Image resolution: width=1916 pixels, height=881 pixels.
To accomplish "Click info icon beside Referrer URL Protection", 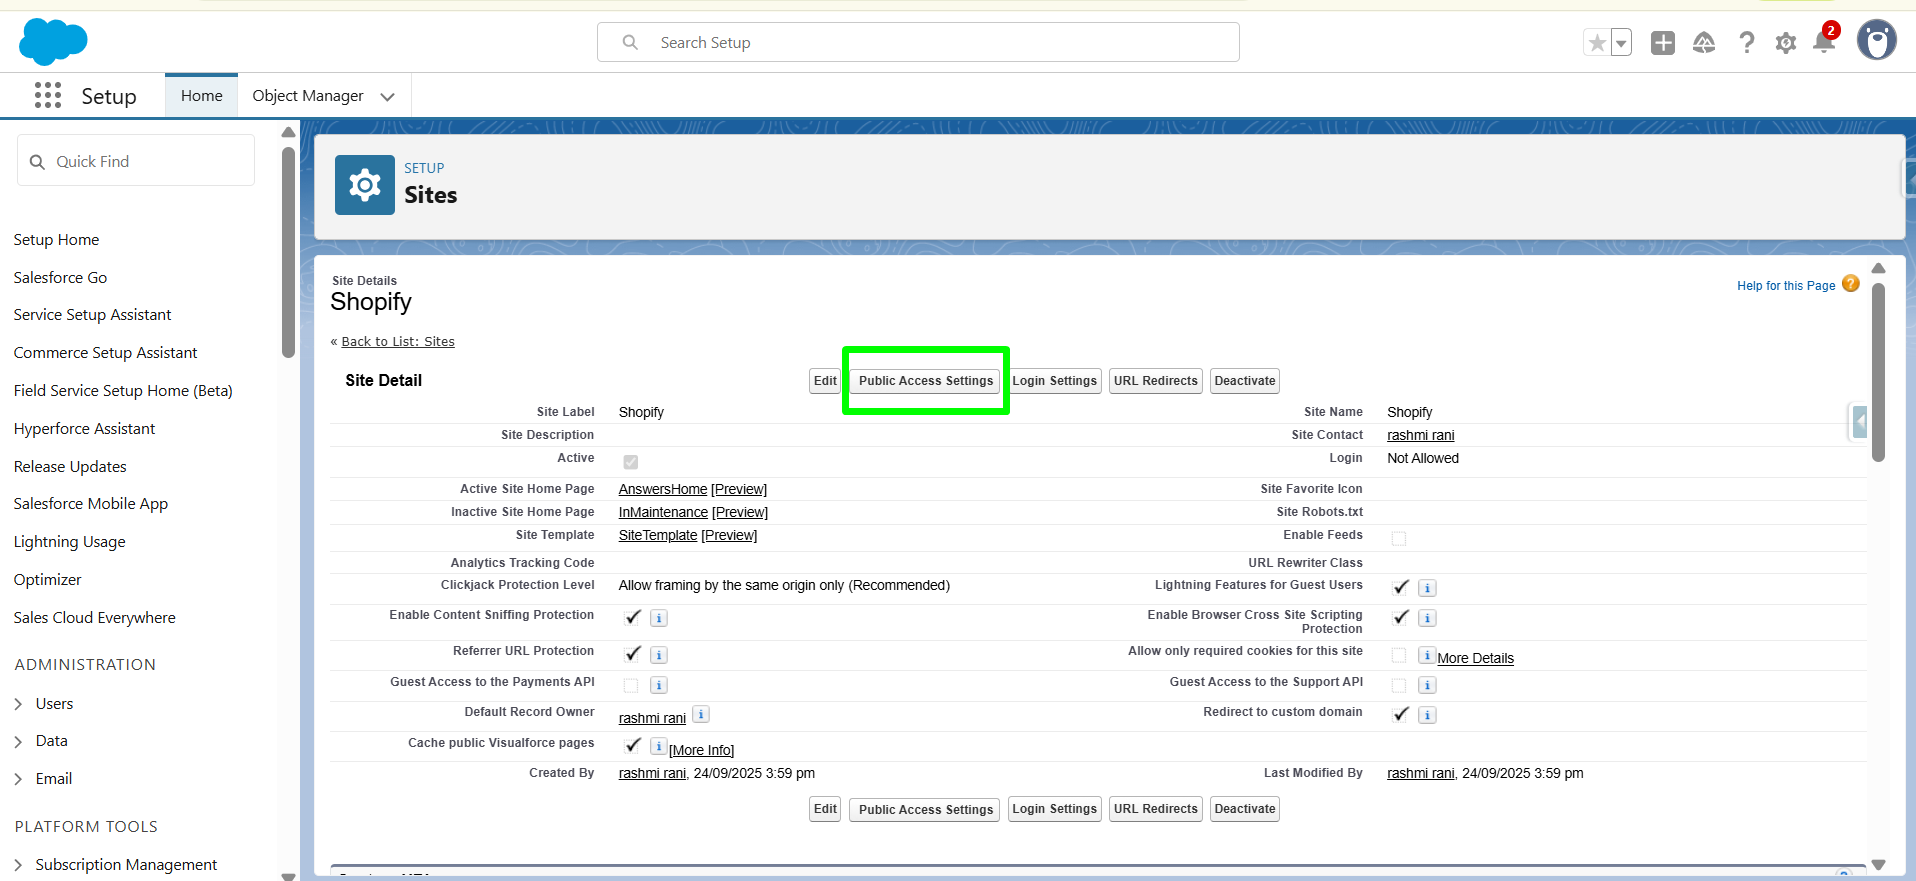I will click(x=659, y=655).
